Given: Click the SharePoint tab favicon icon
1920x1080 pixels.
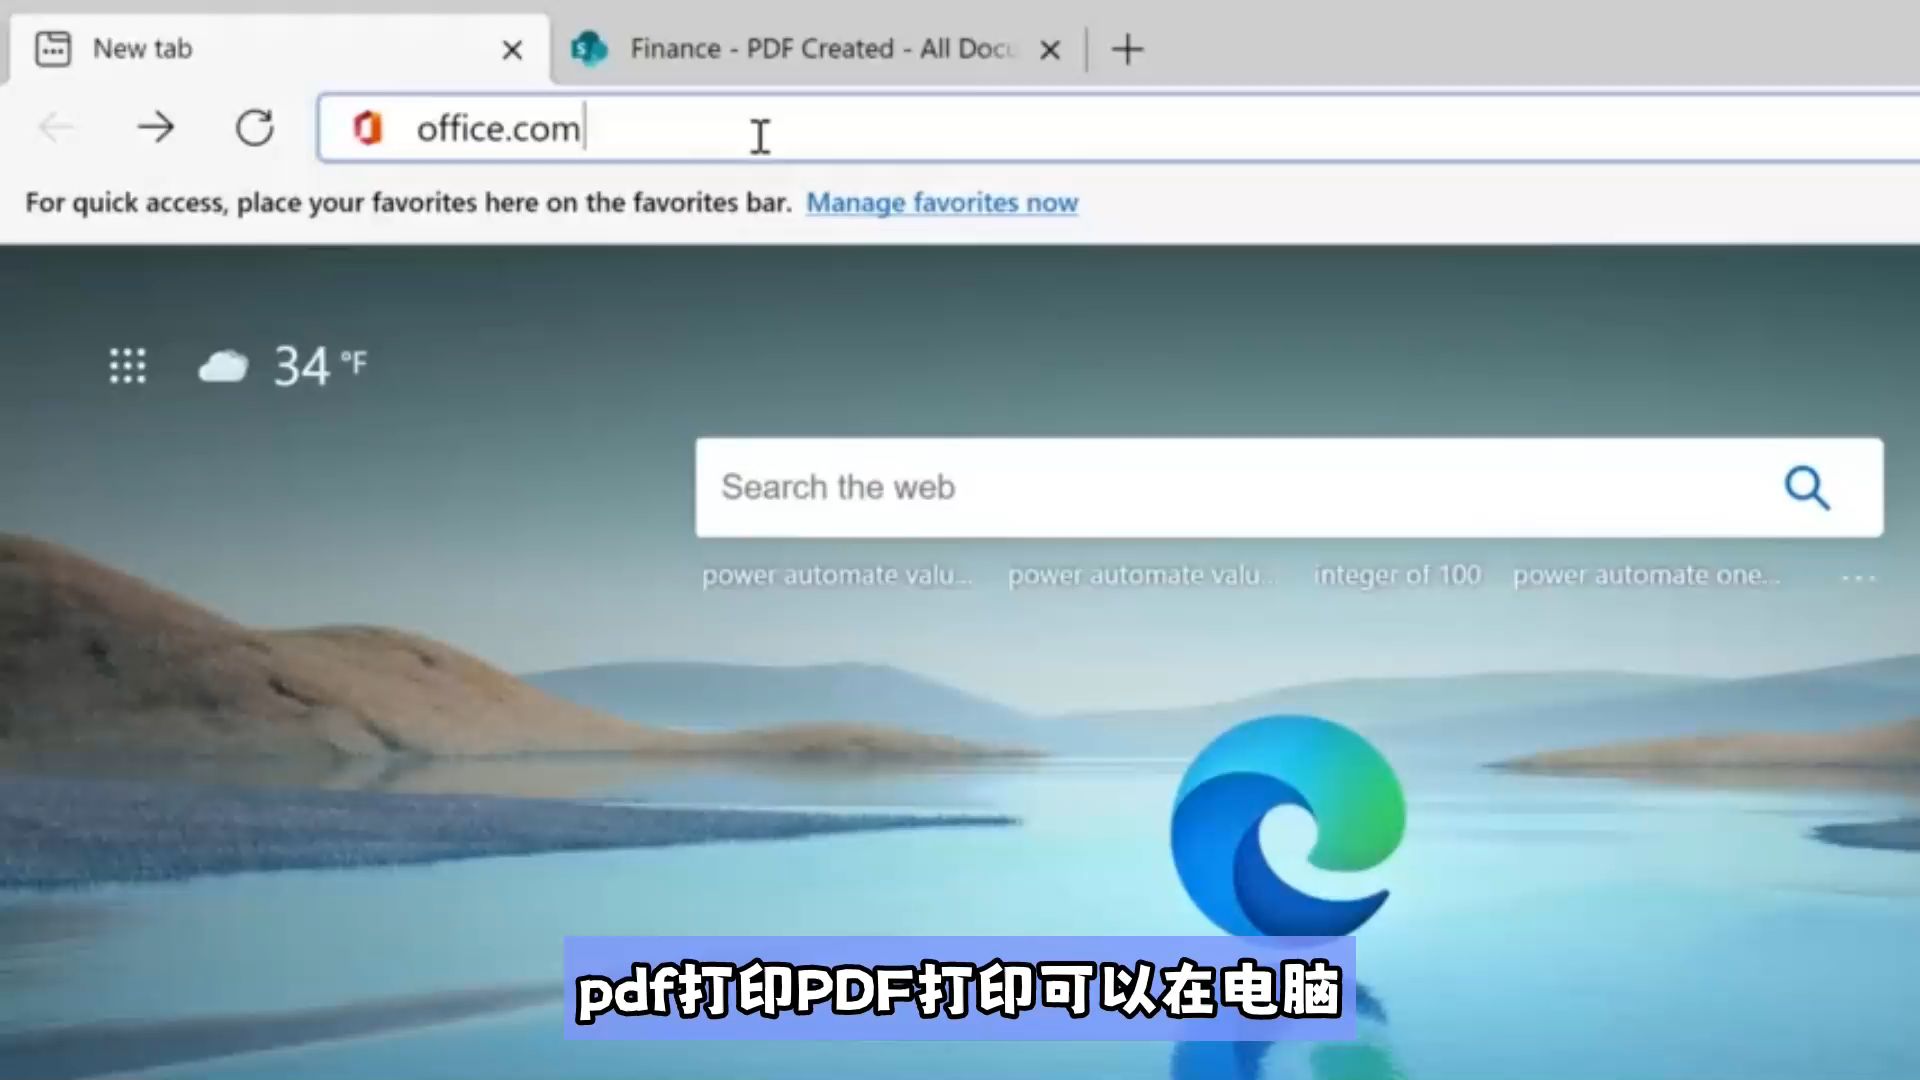Looking at the screenshot, I should coord(588,49).
